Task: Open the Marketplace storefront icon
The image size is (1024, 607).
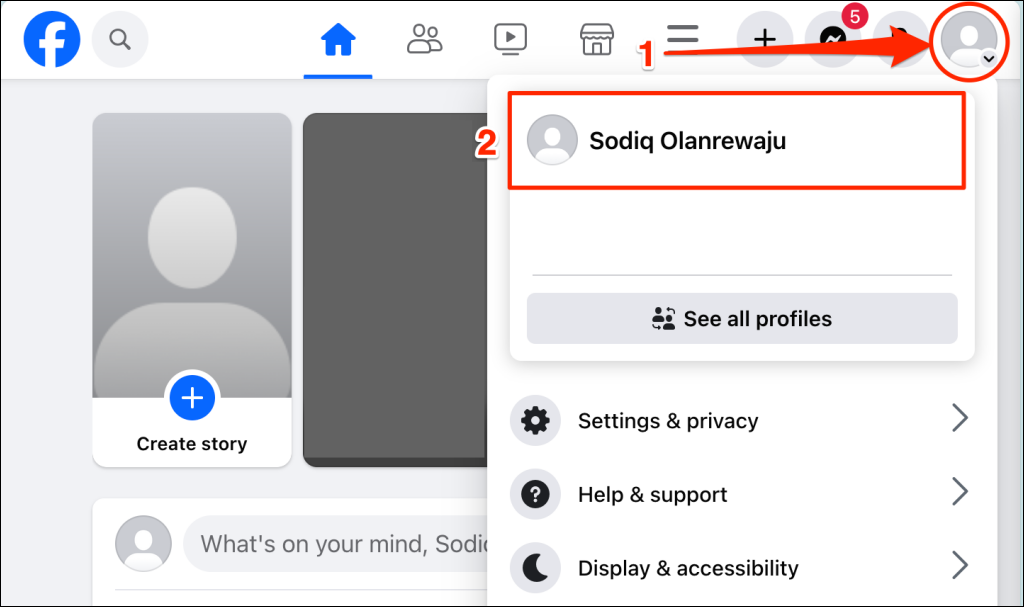Action: point(597,40)
